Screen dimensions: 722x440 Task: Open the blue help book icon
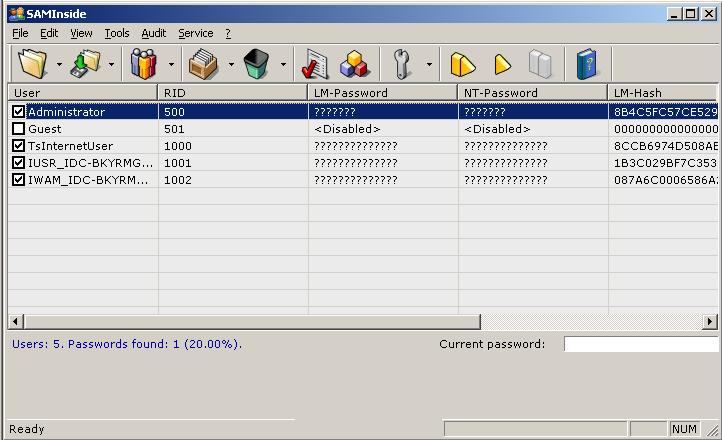coord(586,64)
